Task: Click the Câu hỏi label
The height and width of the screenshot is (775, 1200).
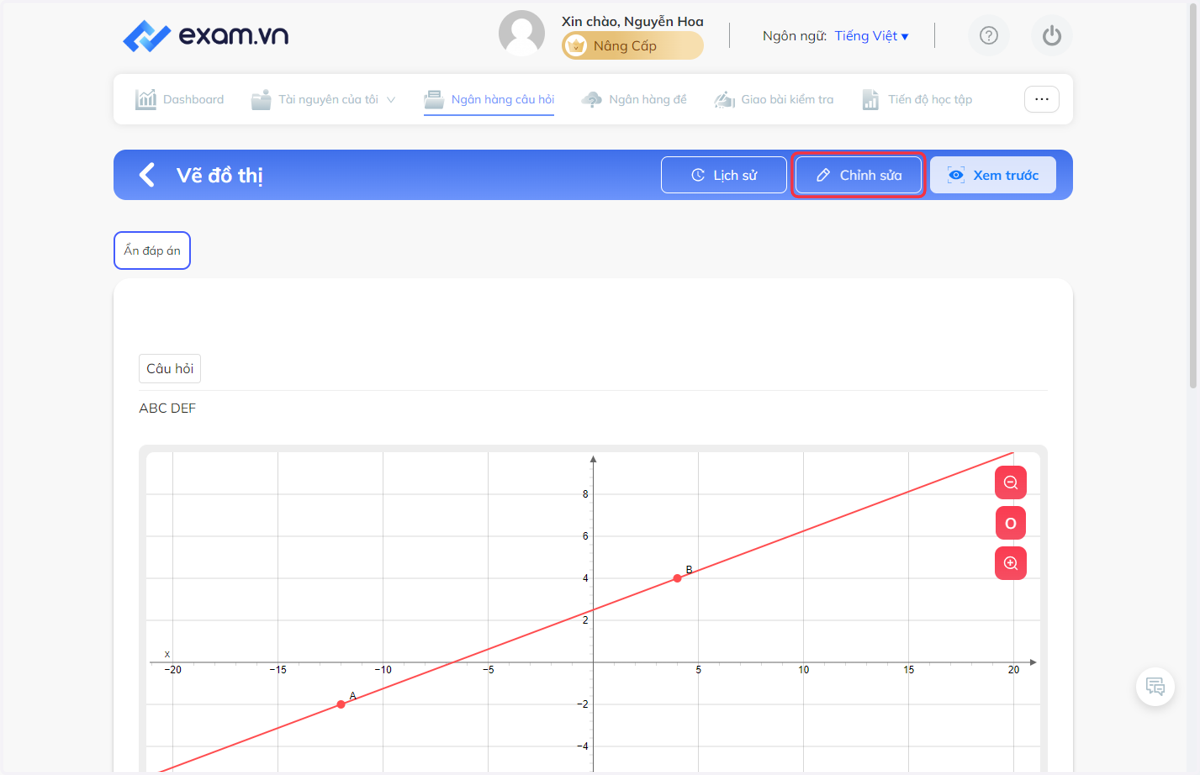Action: point(170,369)
